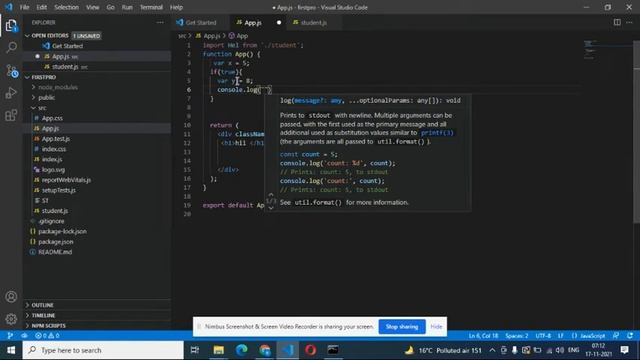The width and height of the screenshot is (640, 360).
Task: Open terminal app on taskbar
Action: pos(333,350)
